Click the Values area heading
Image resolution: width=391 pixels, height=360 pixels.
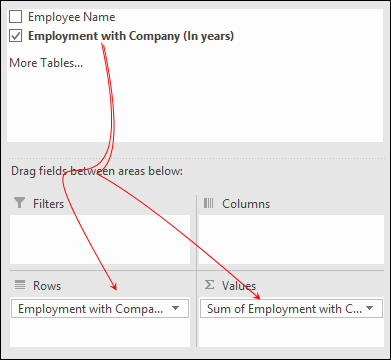[239, 286]
